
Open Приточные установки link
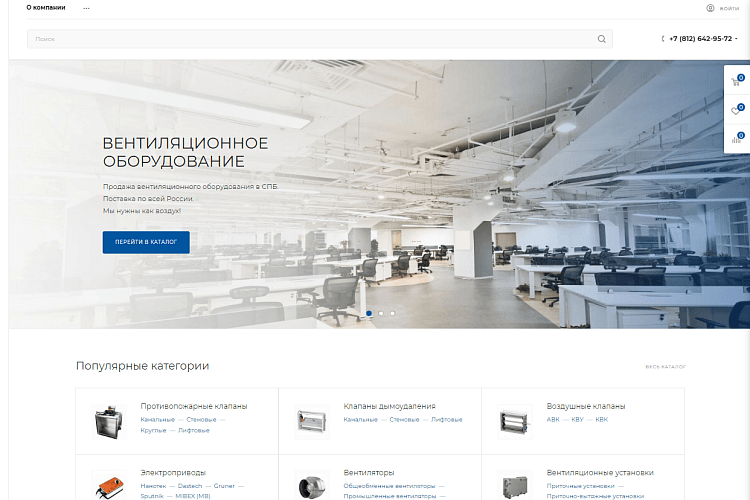(x=580, y=486)
